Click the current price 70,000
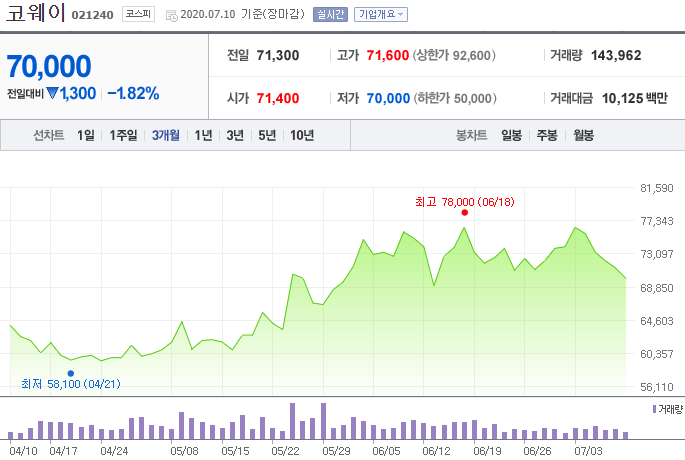This screenshot has height=460, width=685. 49,66
